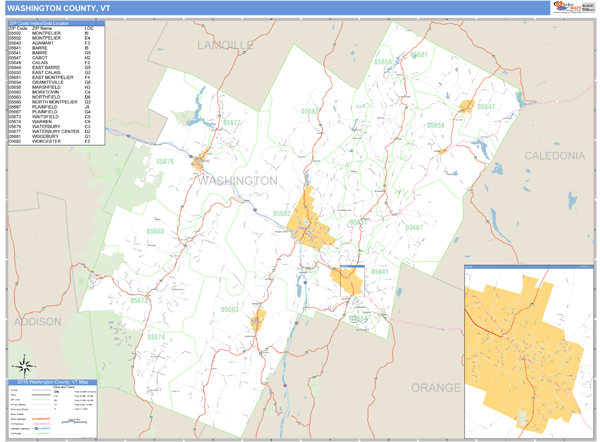The height and width of the screenshot is (442, 600).
Task: Click the 2016 Washington County legend header
Action: click(52, 382)
